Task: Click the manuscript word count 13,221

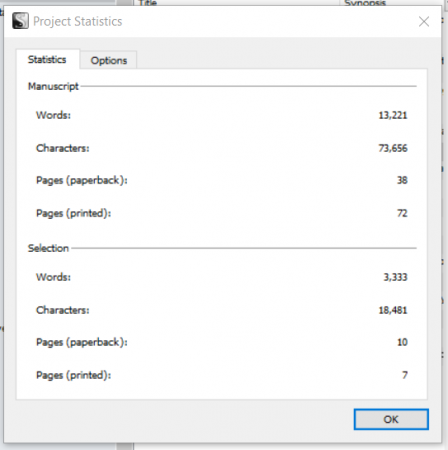Action: [393, 115]
